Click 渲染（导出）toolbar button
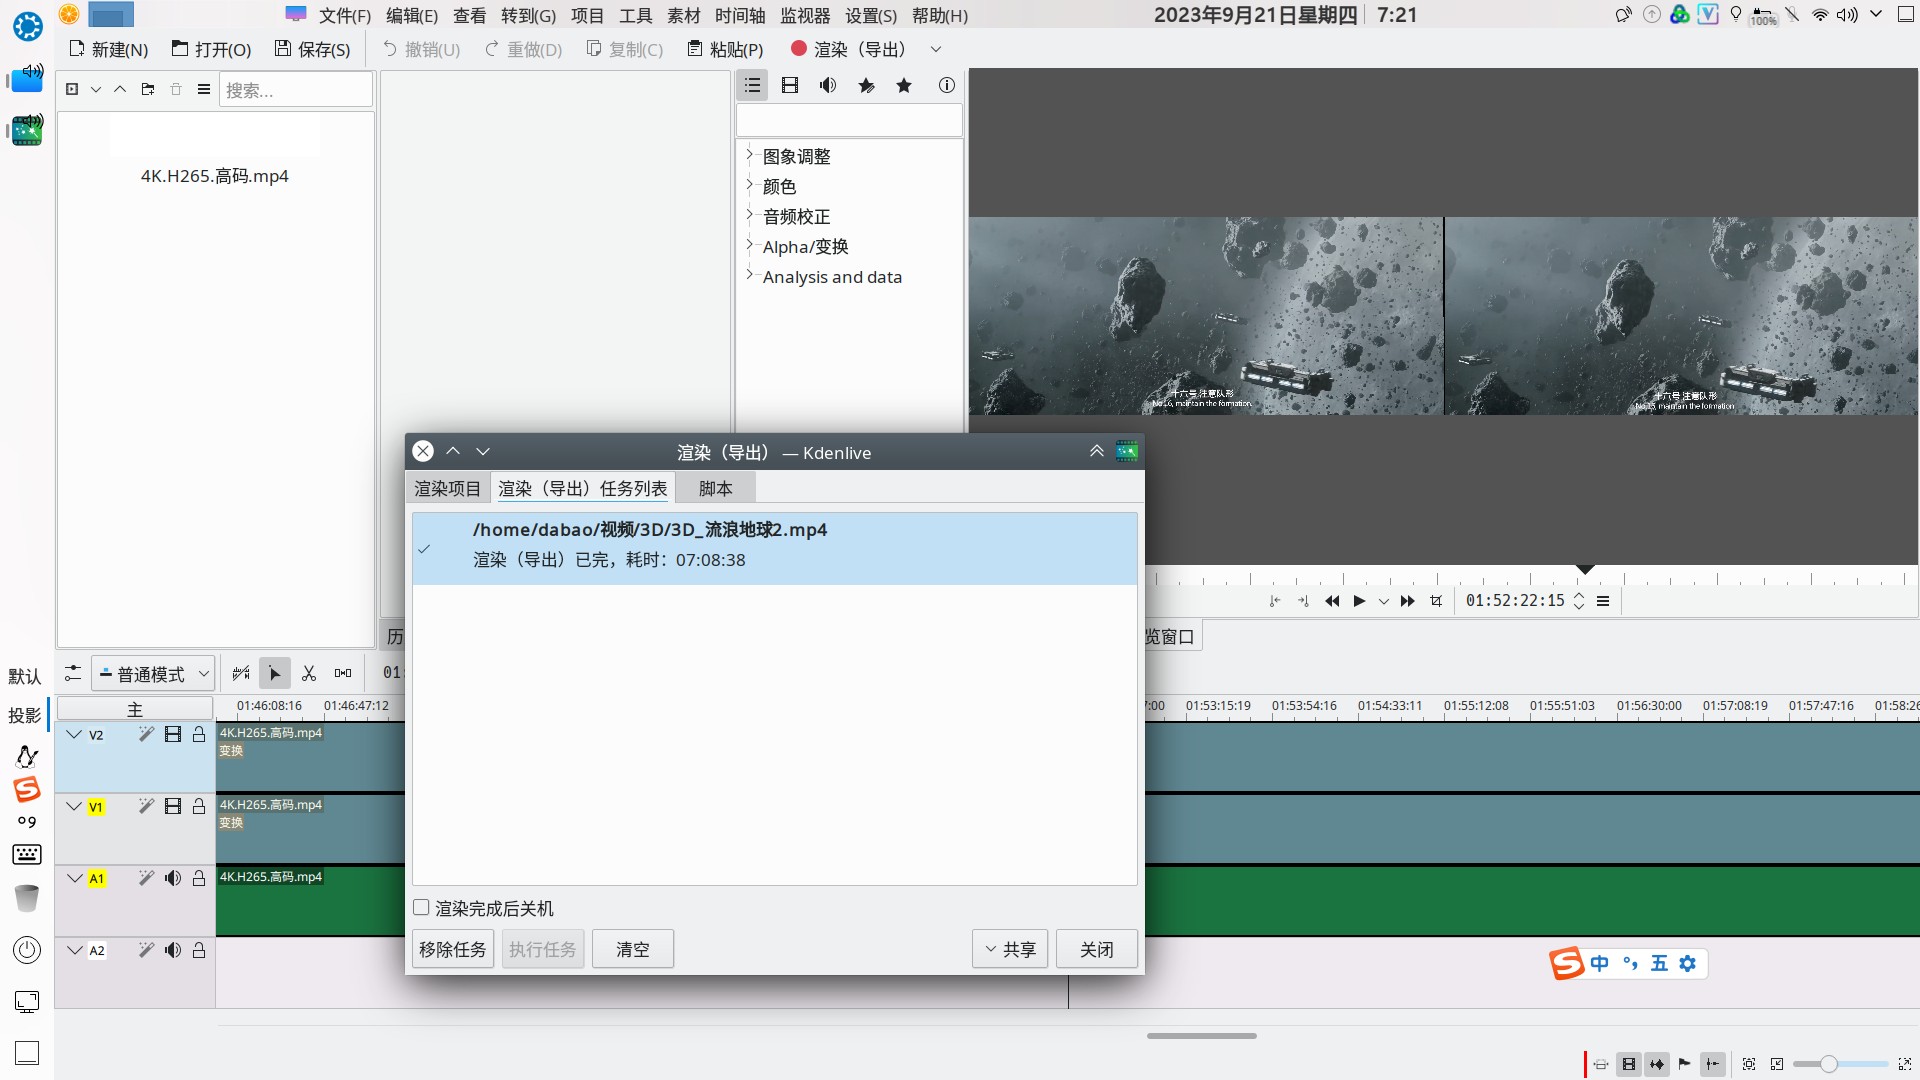The height and width of the screenshot is (1080, 1920). (848, 50)
